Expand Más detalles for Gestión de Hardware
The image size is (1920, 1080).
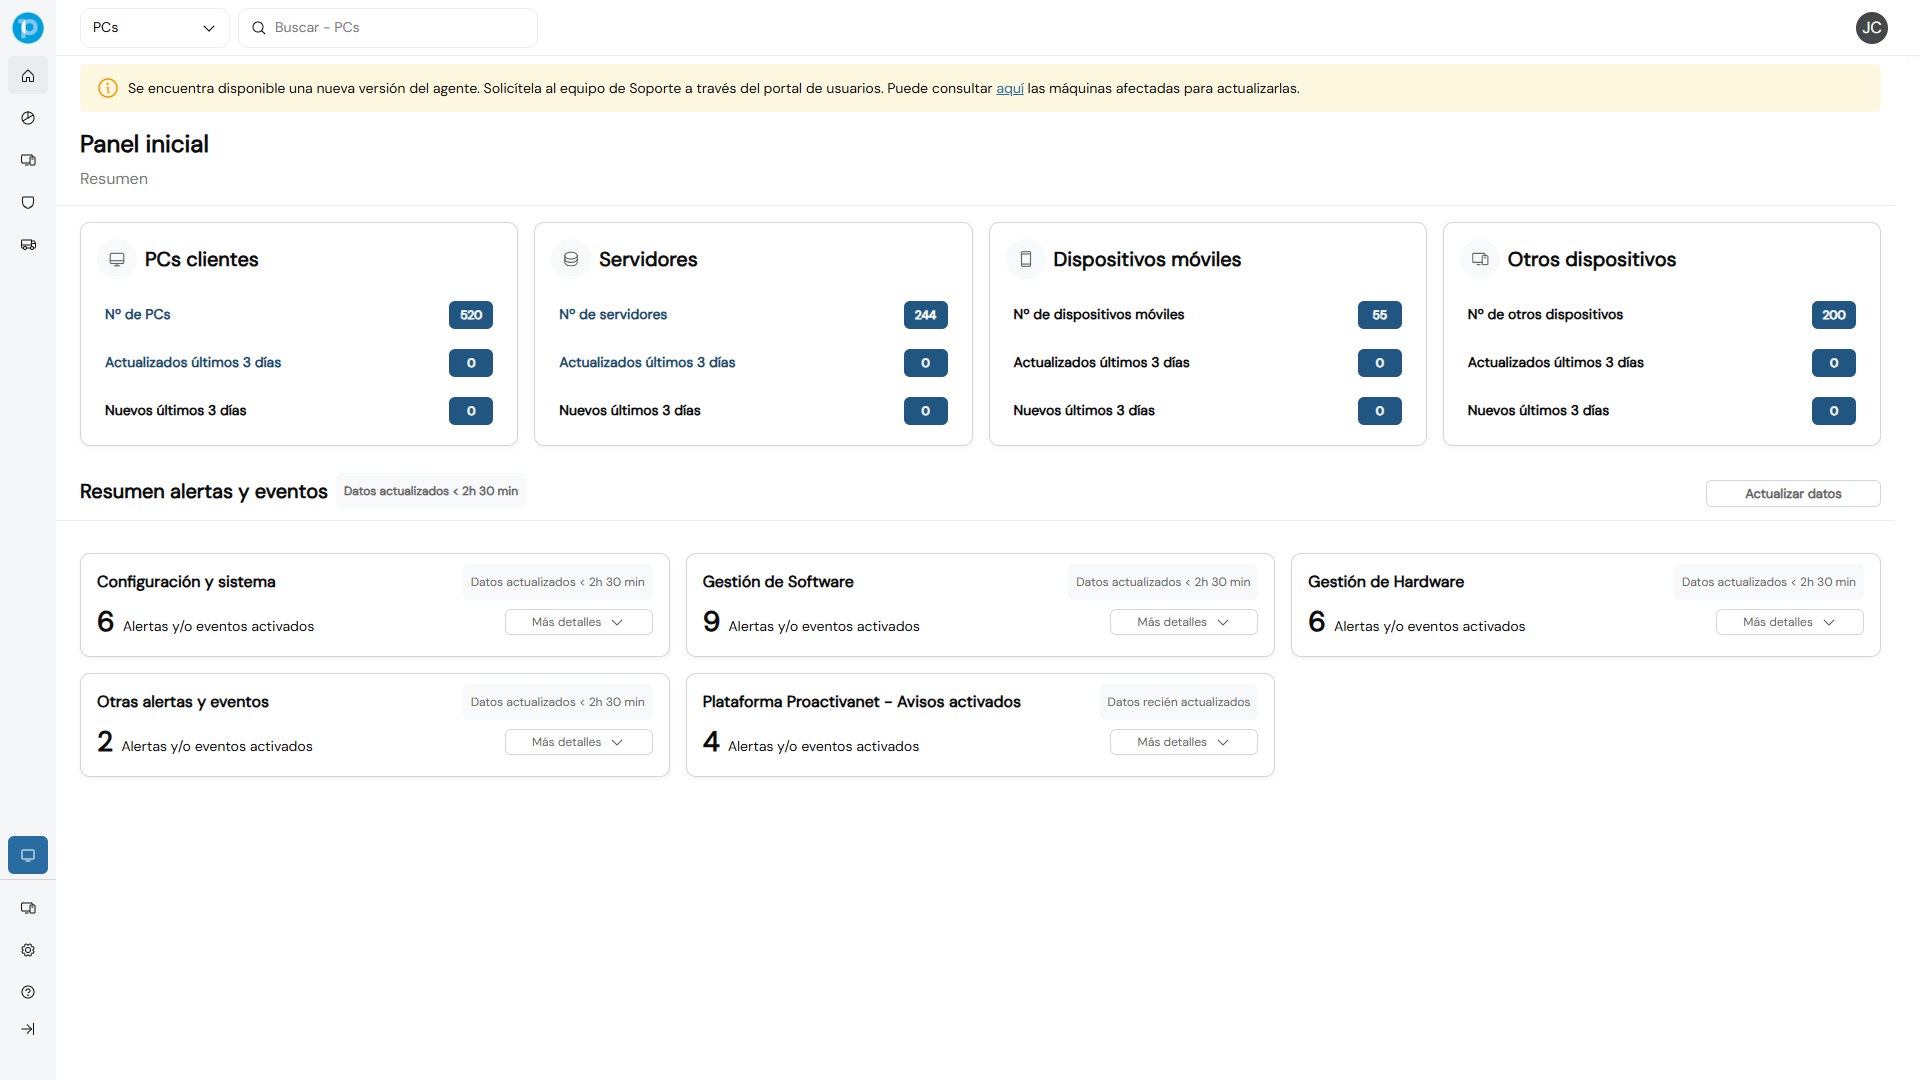(x=1789, y=621)
